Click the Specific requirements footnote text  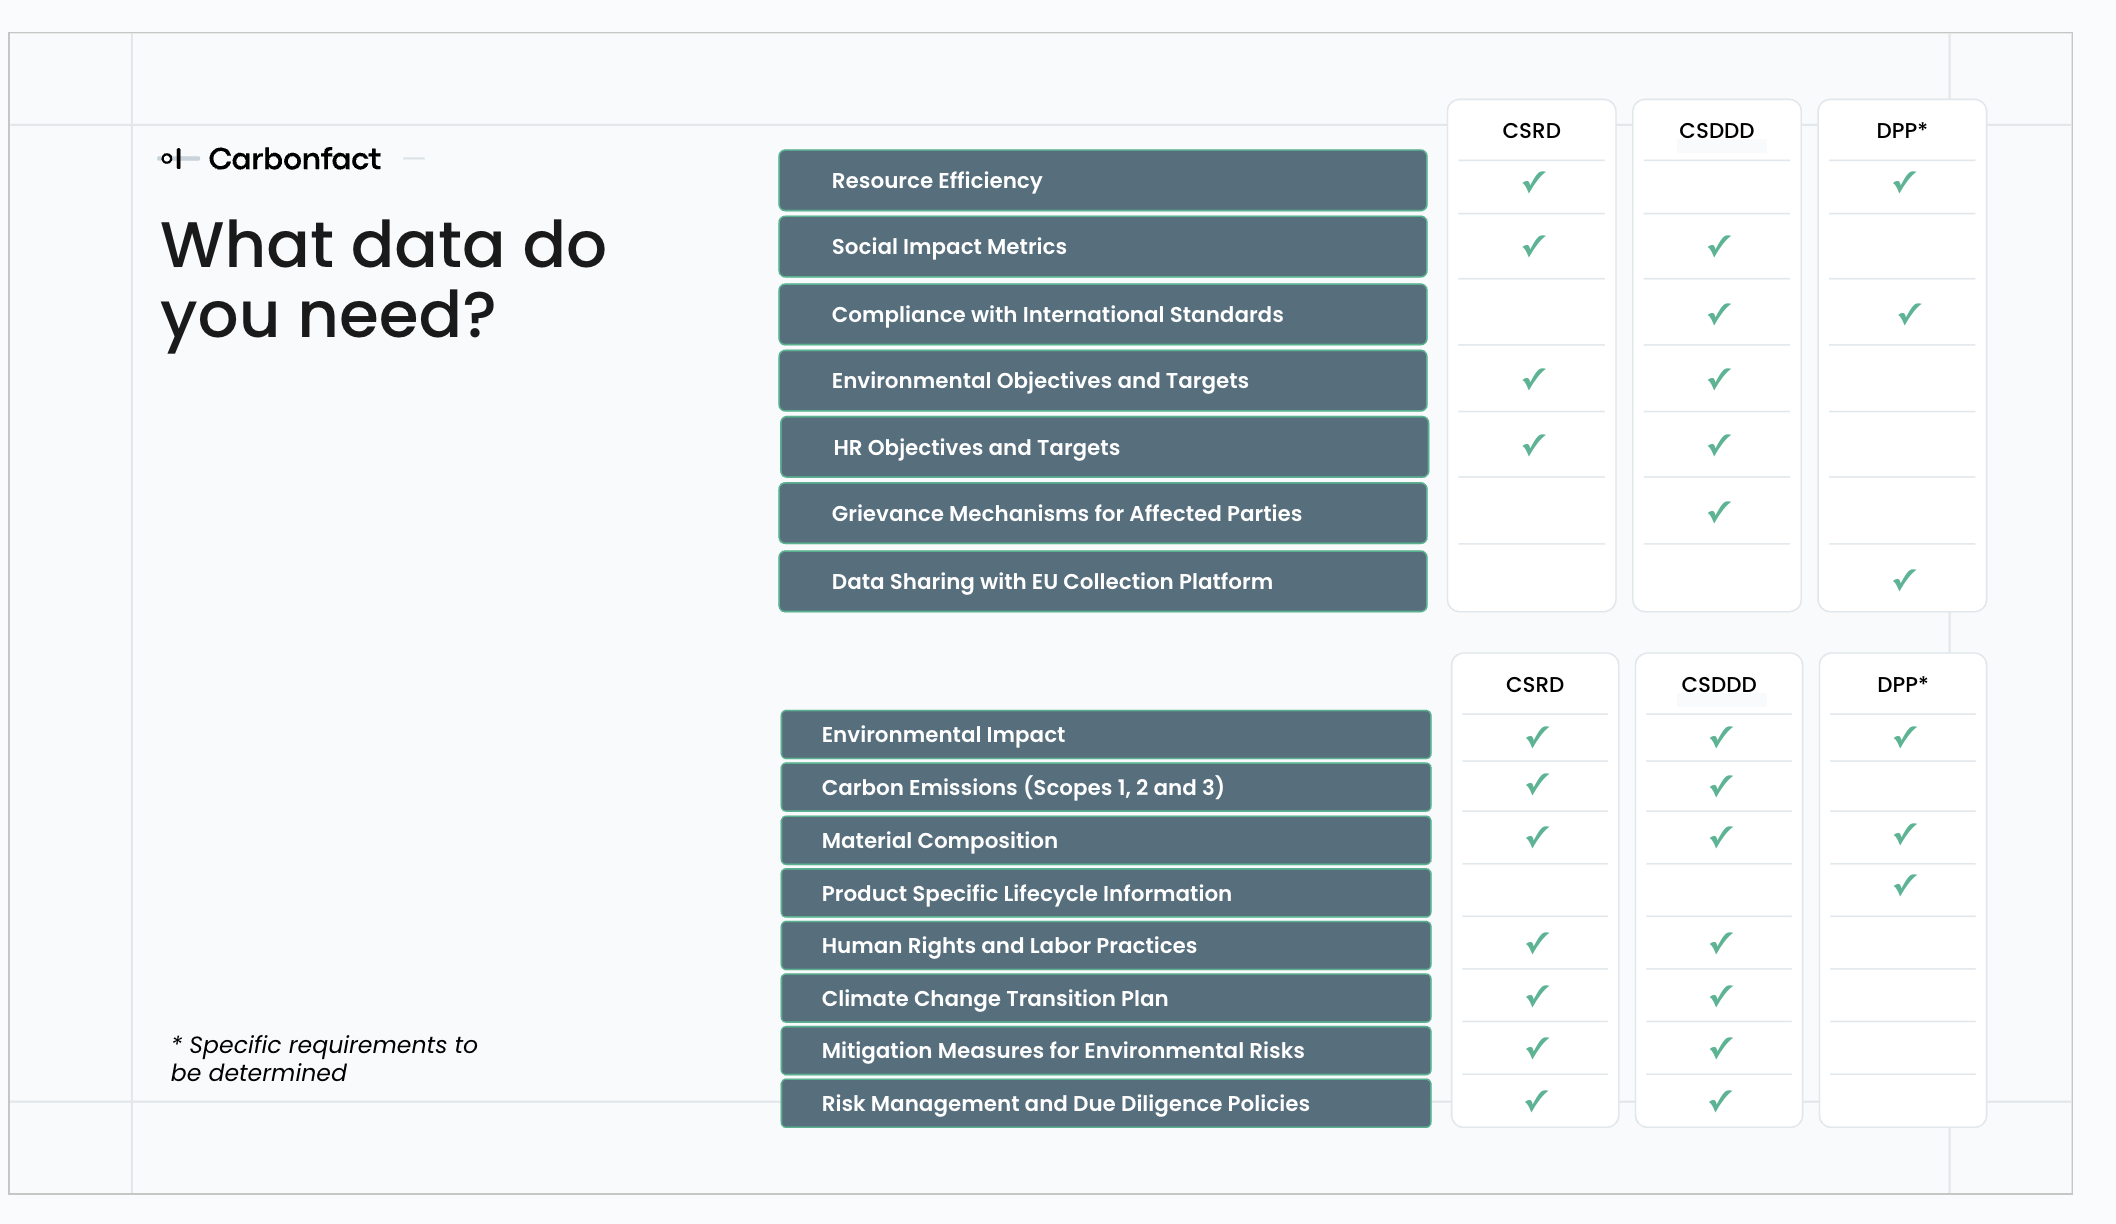pos(324,1058)
